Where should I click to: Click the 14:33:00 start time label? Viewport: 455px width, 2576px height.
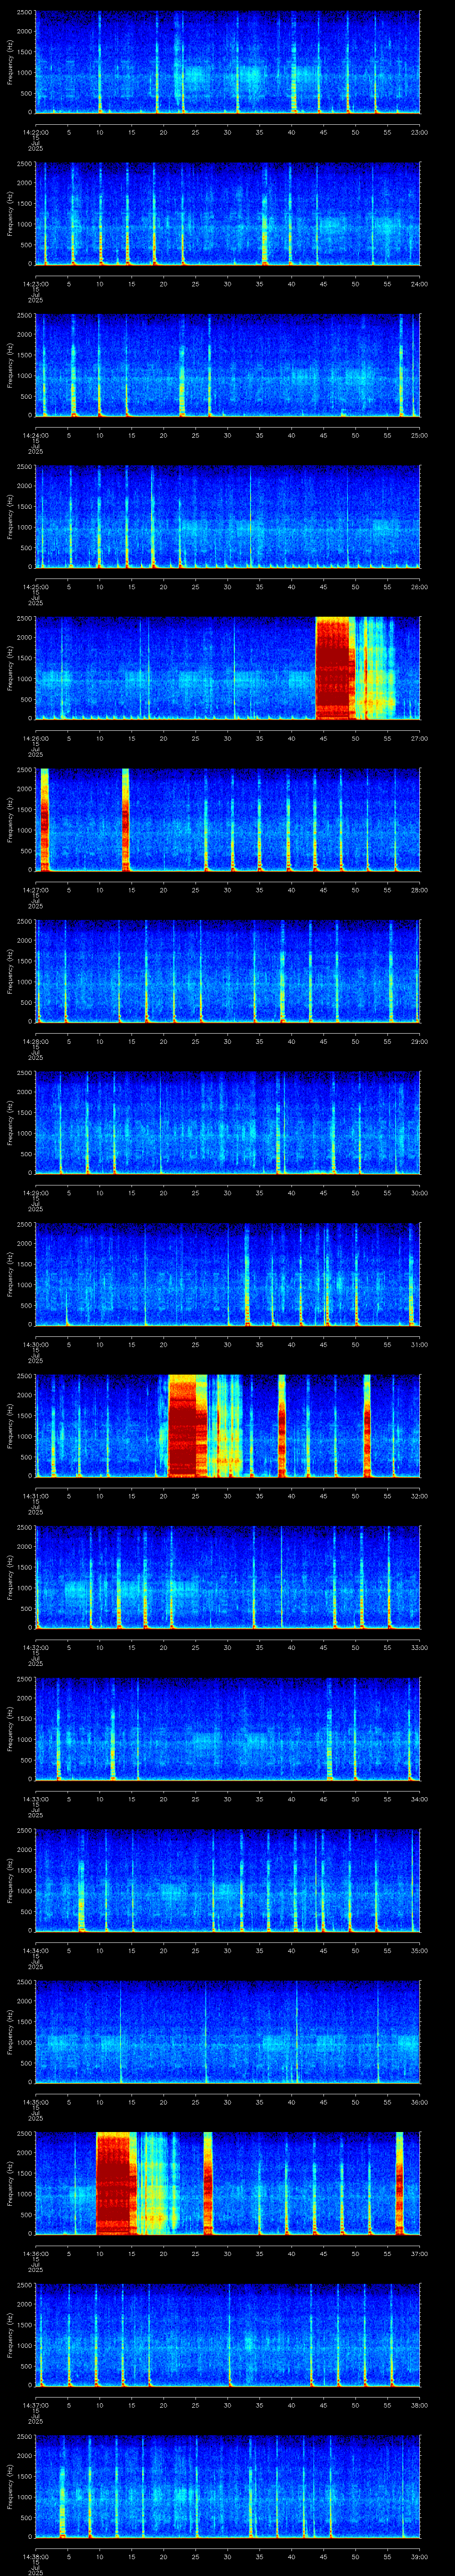tap(35, 1798)
